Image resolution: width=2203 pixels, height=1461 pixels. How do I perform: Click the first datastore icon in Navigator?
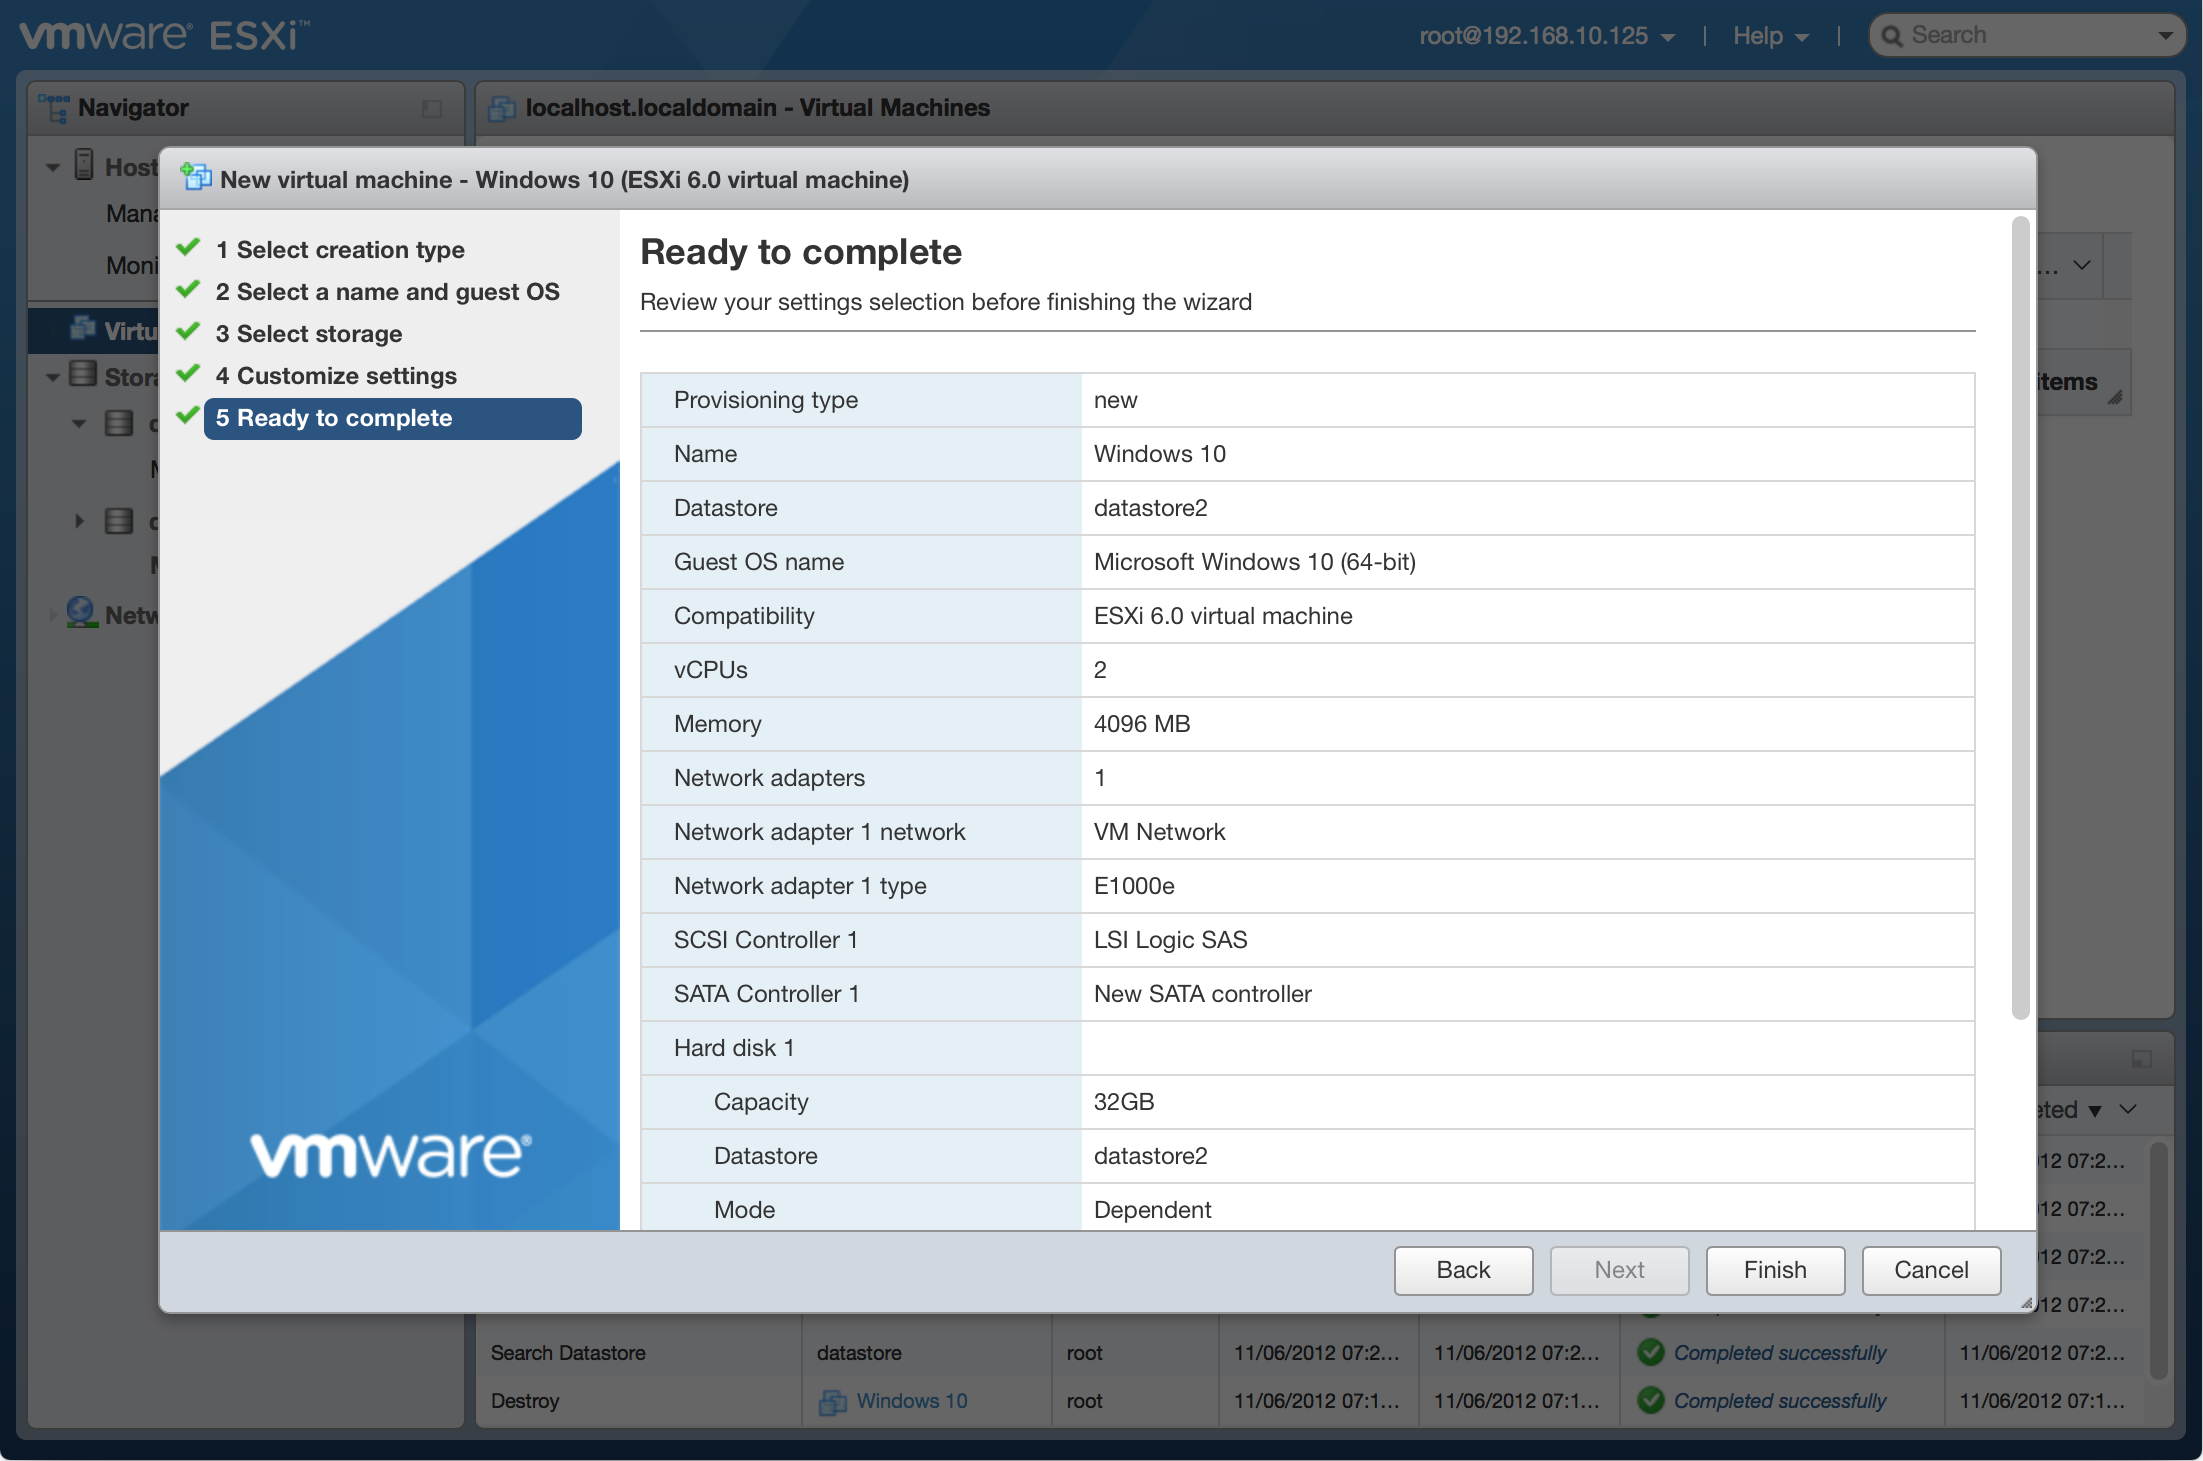coord(119,423)
